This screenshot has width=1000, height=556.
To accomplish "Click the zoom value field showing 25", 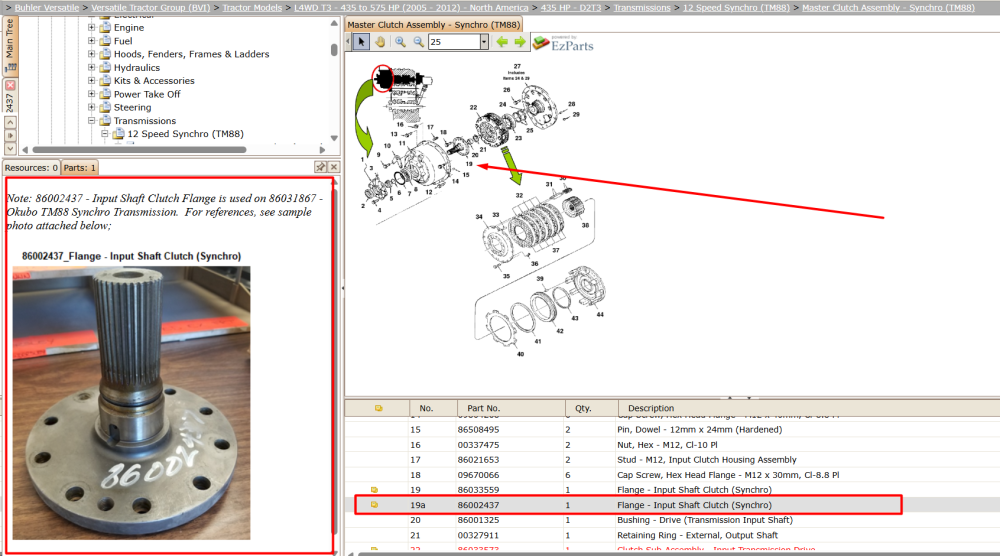I will (453, 42).
